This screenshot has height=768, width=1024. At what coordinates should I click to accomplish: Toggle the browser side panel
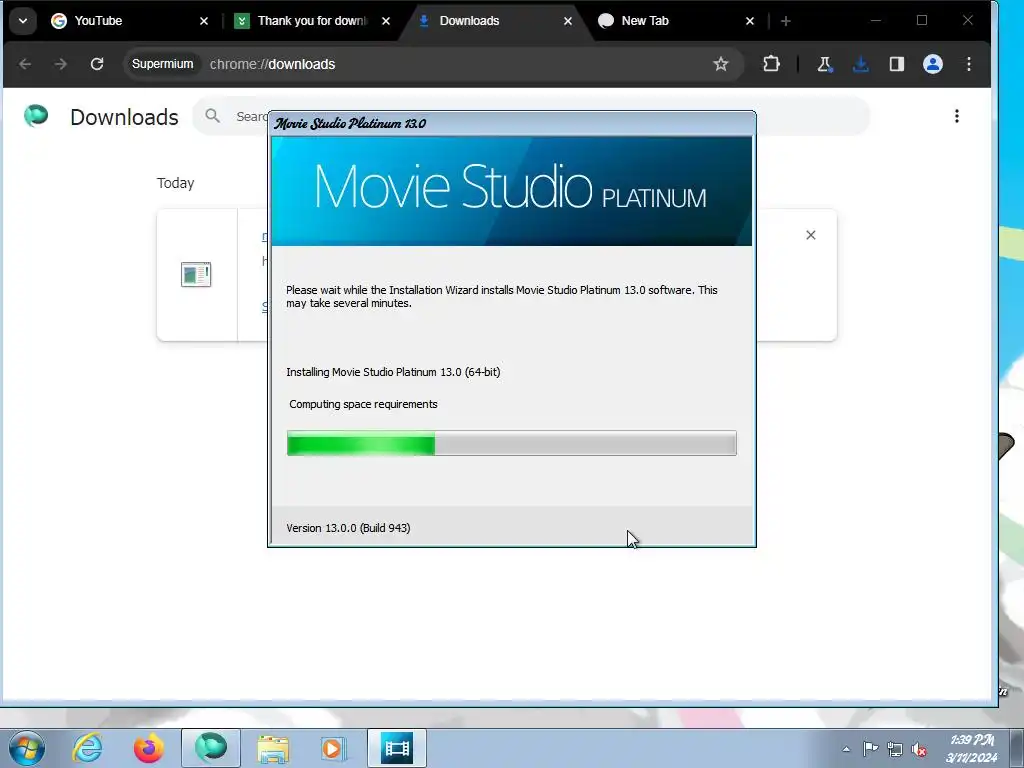pyautogui.click(x=897, y=64)
